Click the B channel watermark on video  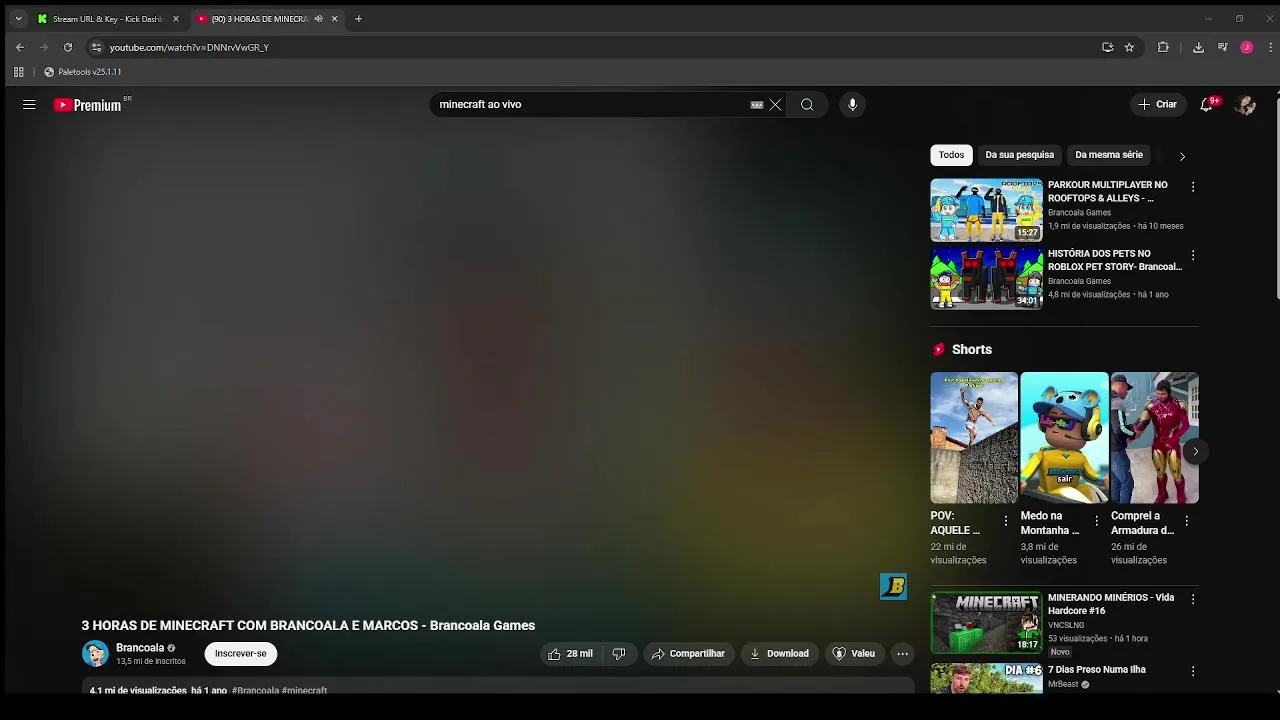click(893, 587)
